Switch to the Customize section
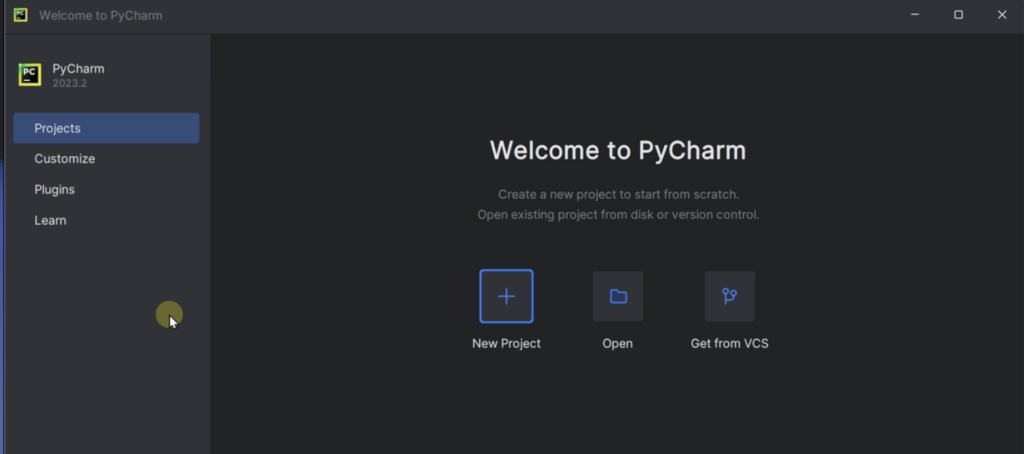1024x454 pixels. pos(65,159)
